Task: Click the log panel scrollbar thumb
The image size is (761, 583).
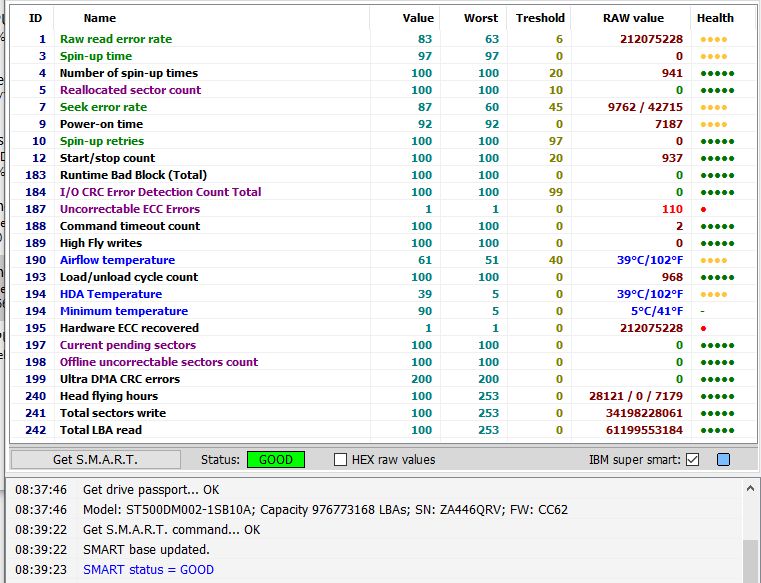Action: tap(750, 561)
